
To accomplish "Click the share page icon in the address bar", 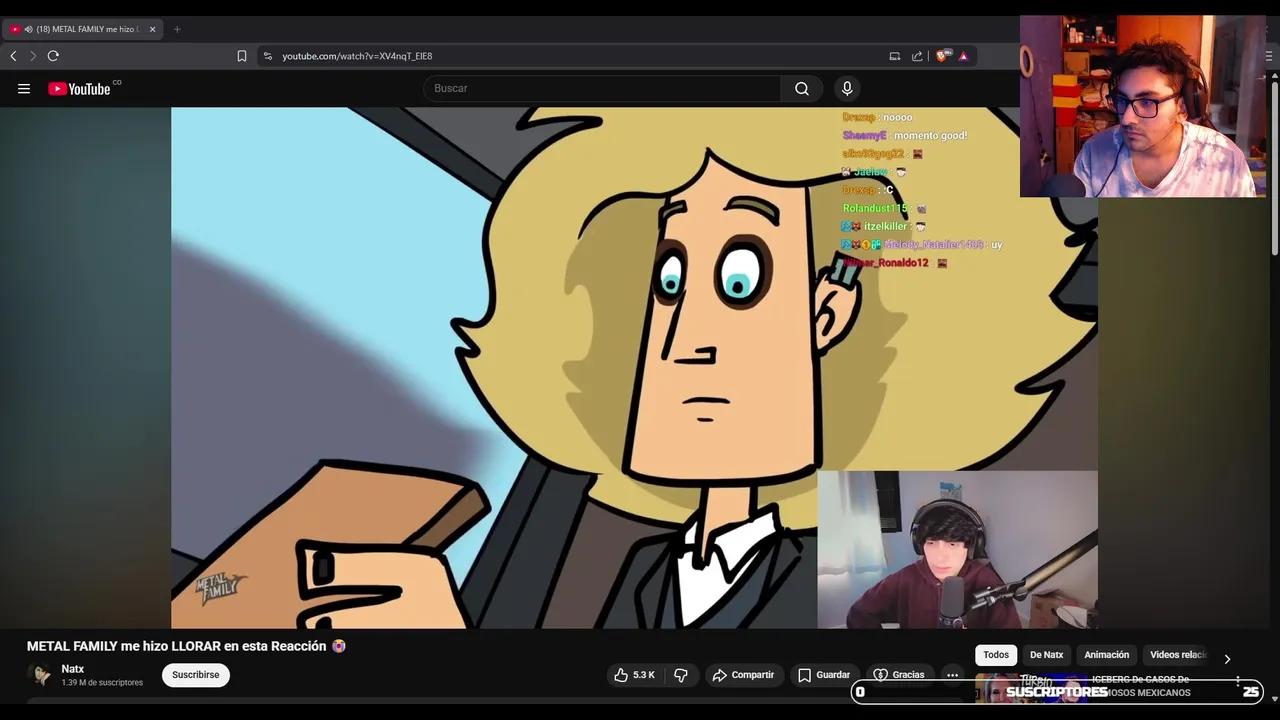I will click(917, 56).
